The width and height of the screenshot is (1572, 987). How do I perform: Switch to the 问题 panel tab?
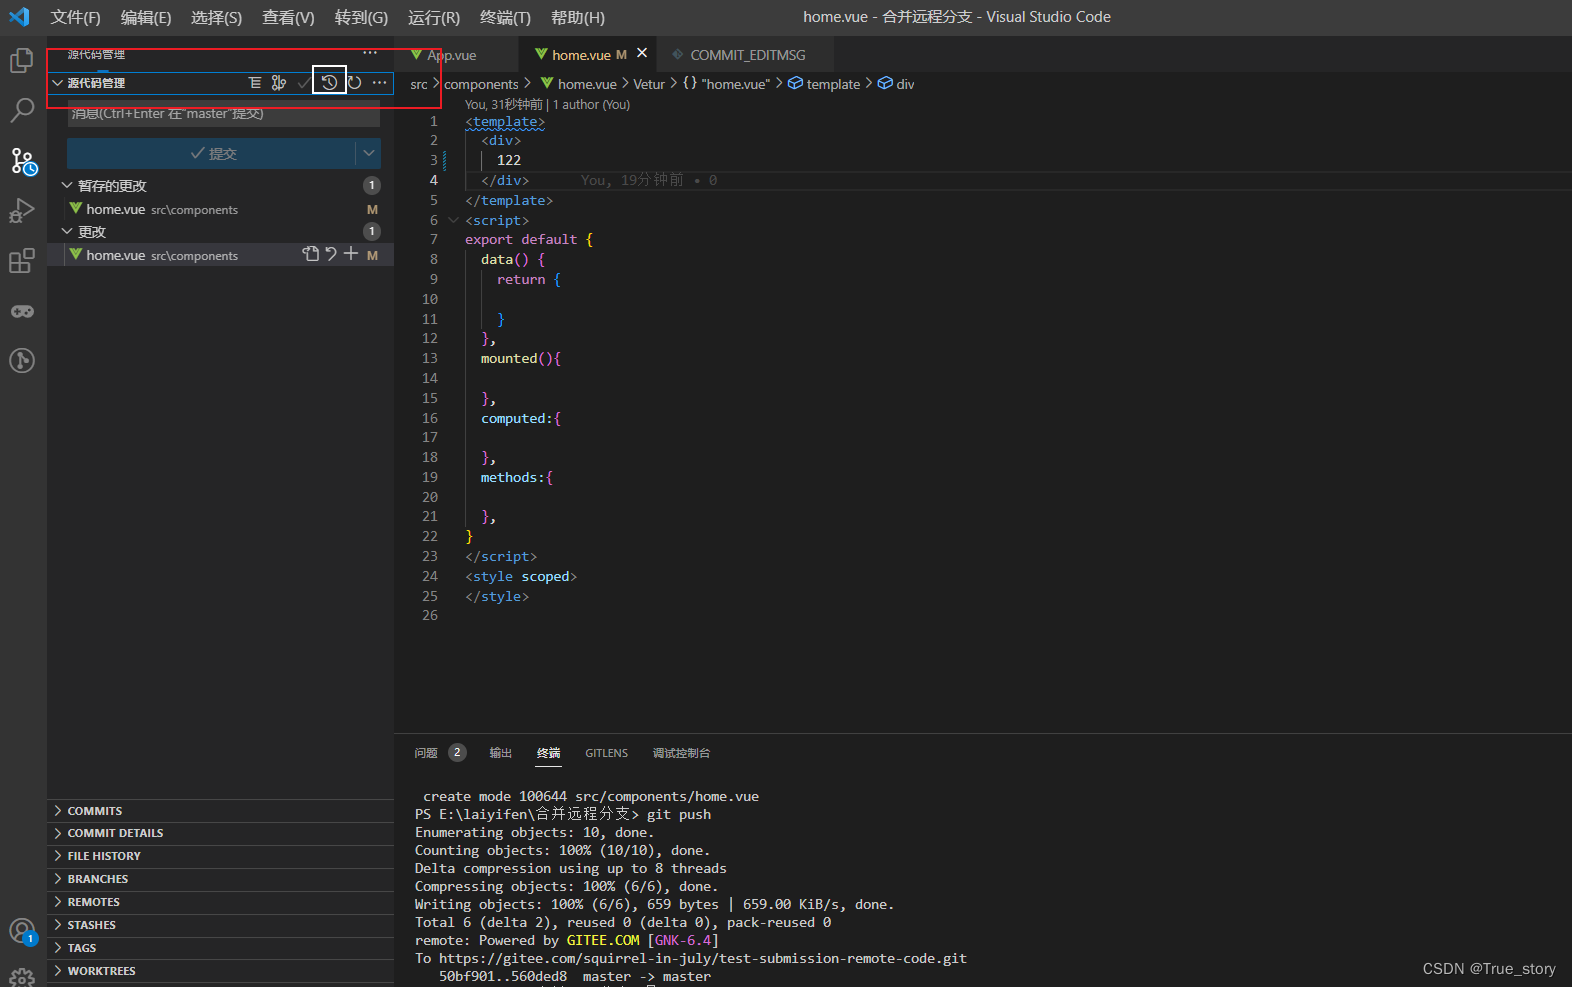click(440, 753)
